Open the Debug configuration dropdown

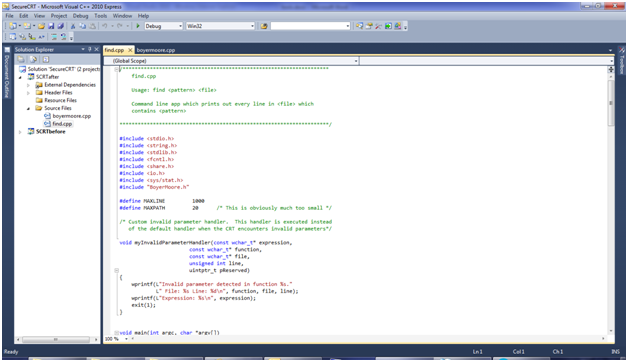click(x=181, y=26)
